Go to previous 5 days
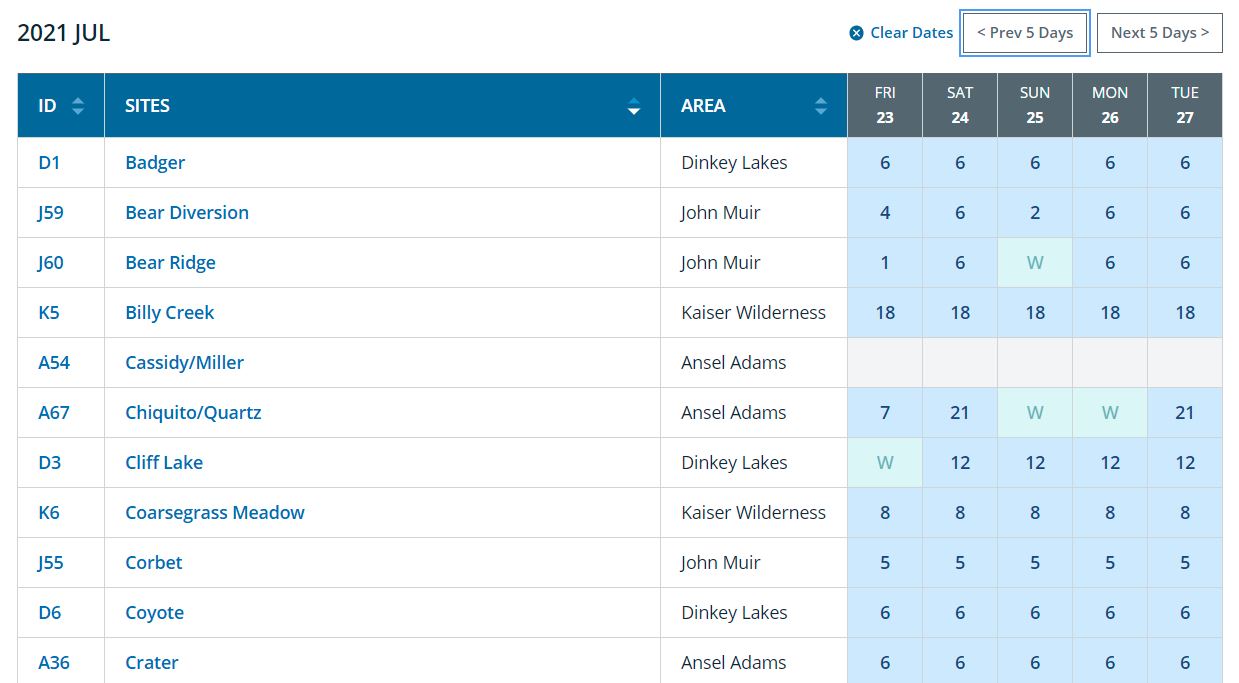Screen dimensions: 1239x683 click(1025, 33)
